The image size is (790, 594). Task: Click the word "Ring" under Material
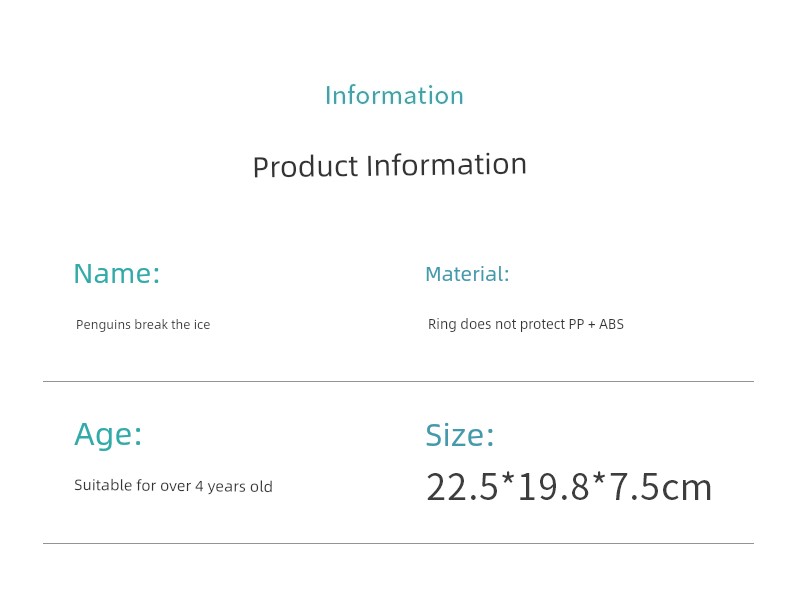(x=442, y=325)
